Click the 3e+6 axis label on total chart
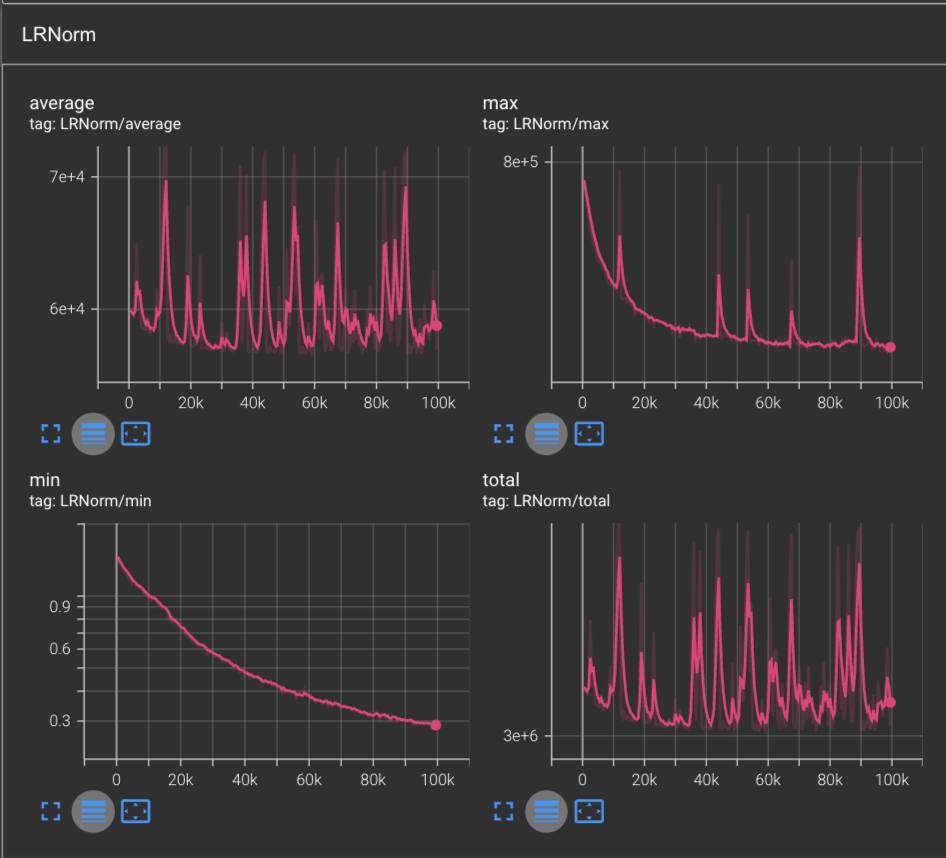This screenshot has height=858, width=946. 521,736
